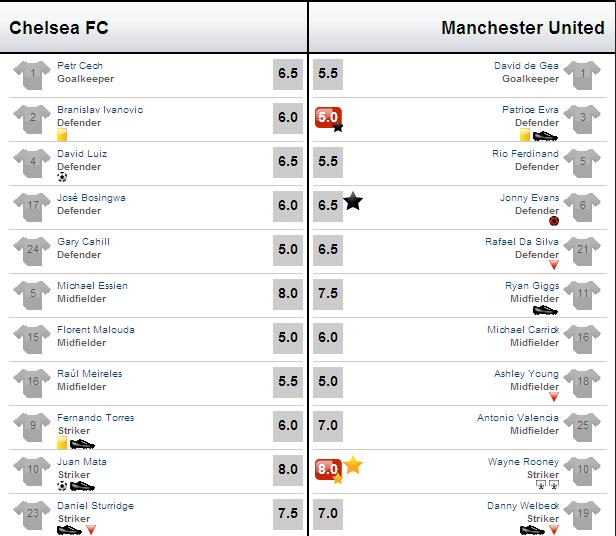Click Danny Welbeck's number 19 shirt icon
616x536 pixels.
click(x=582, y=515)
